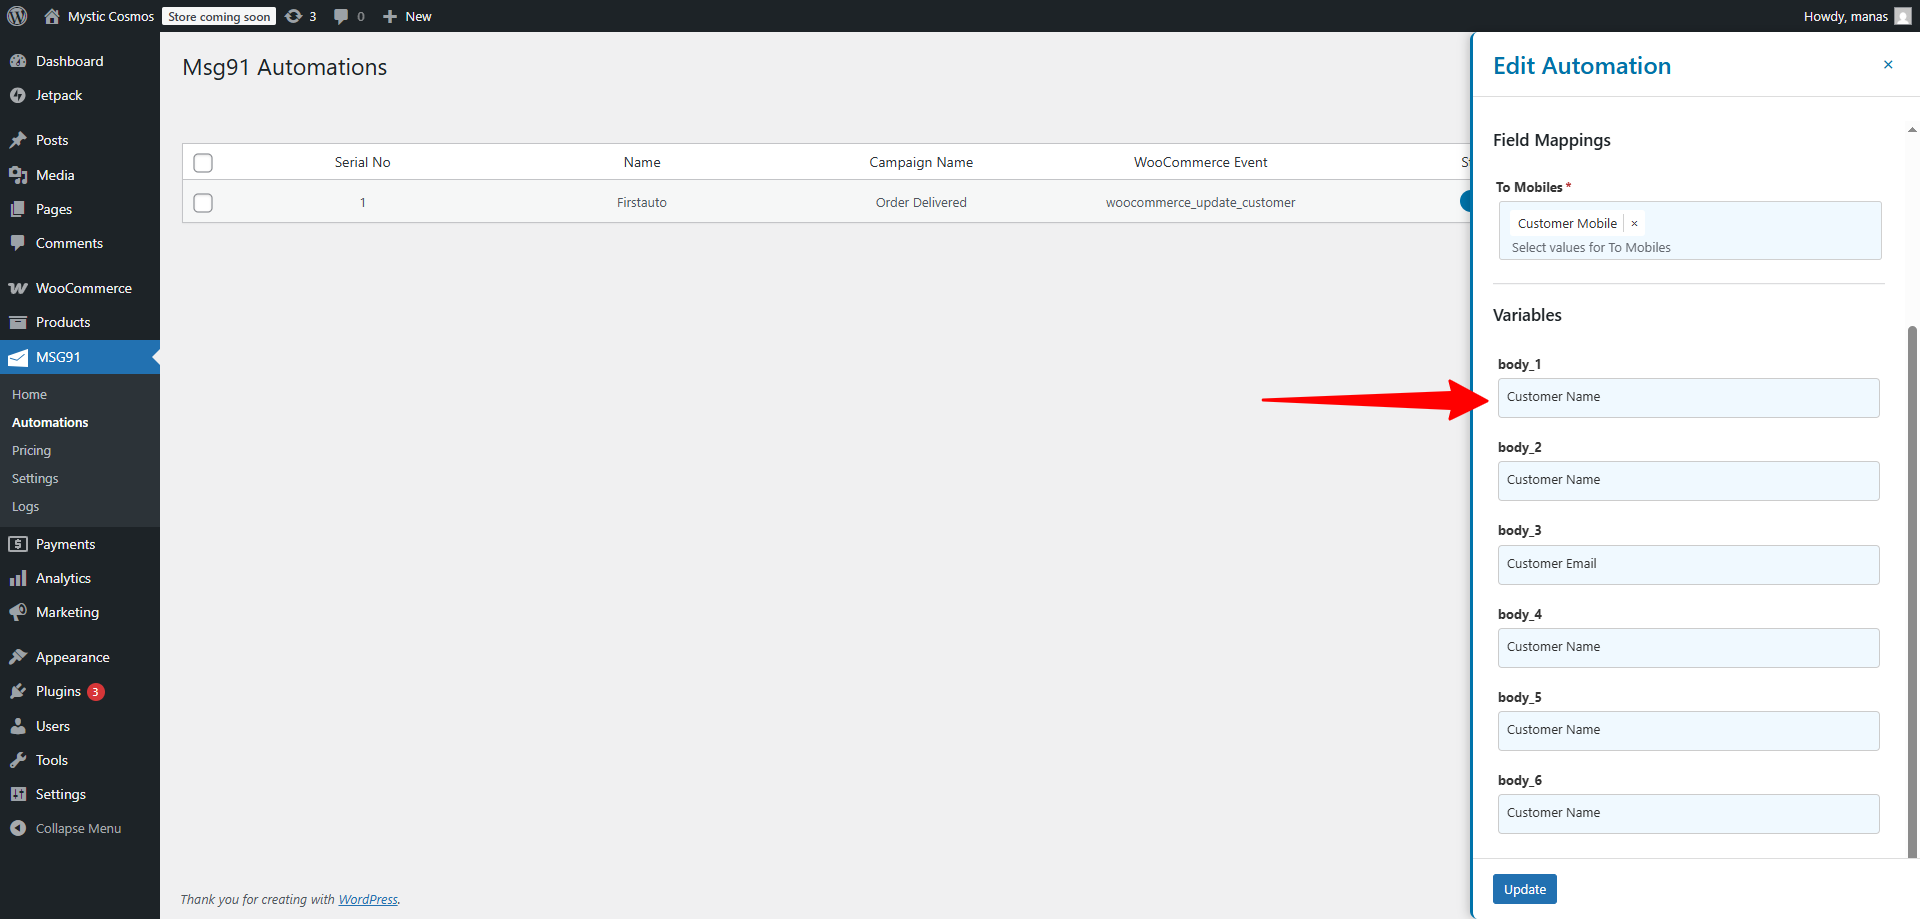Click the Store coming soon badge
1920x919 pixels.
(219, 16)
